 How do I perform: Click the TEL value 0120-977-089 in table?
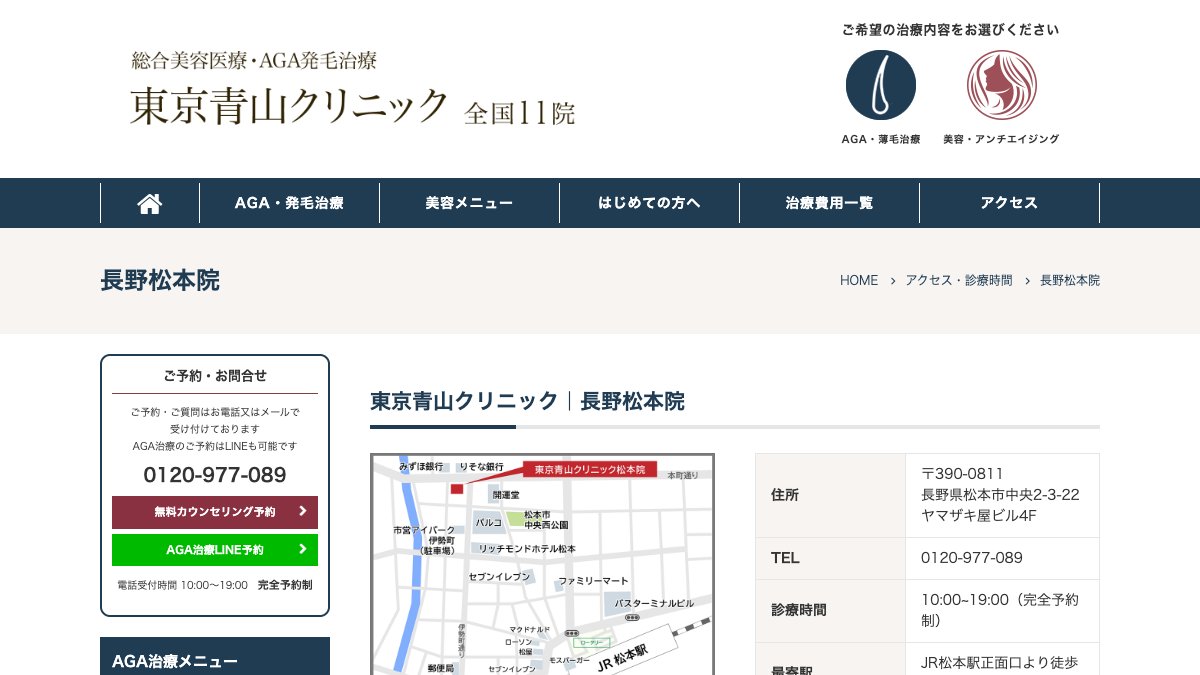972,558
